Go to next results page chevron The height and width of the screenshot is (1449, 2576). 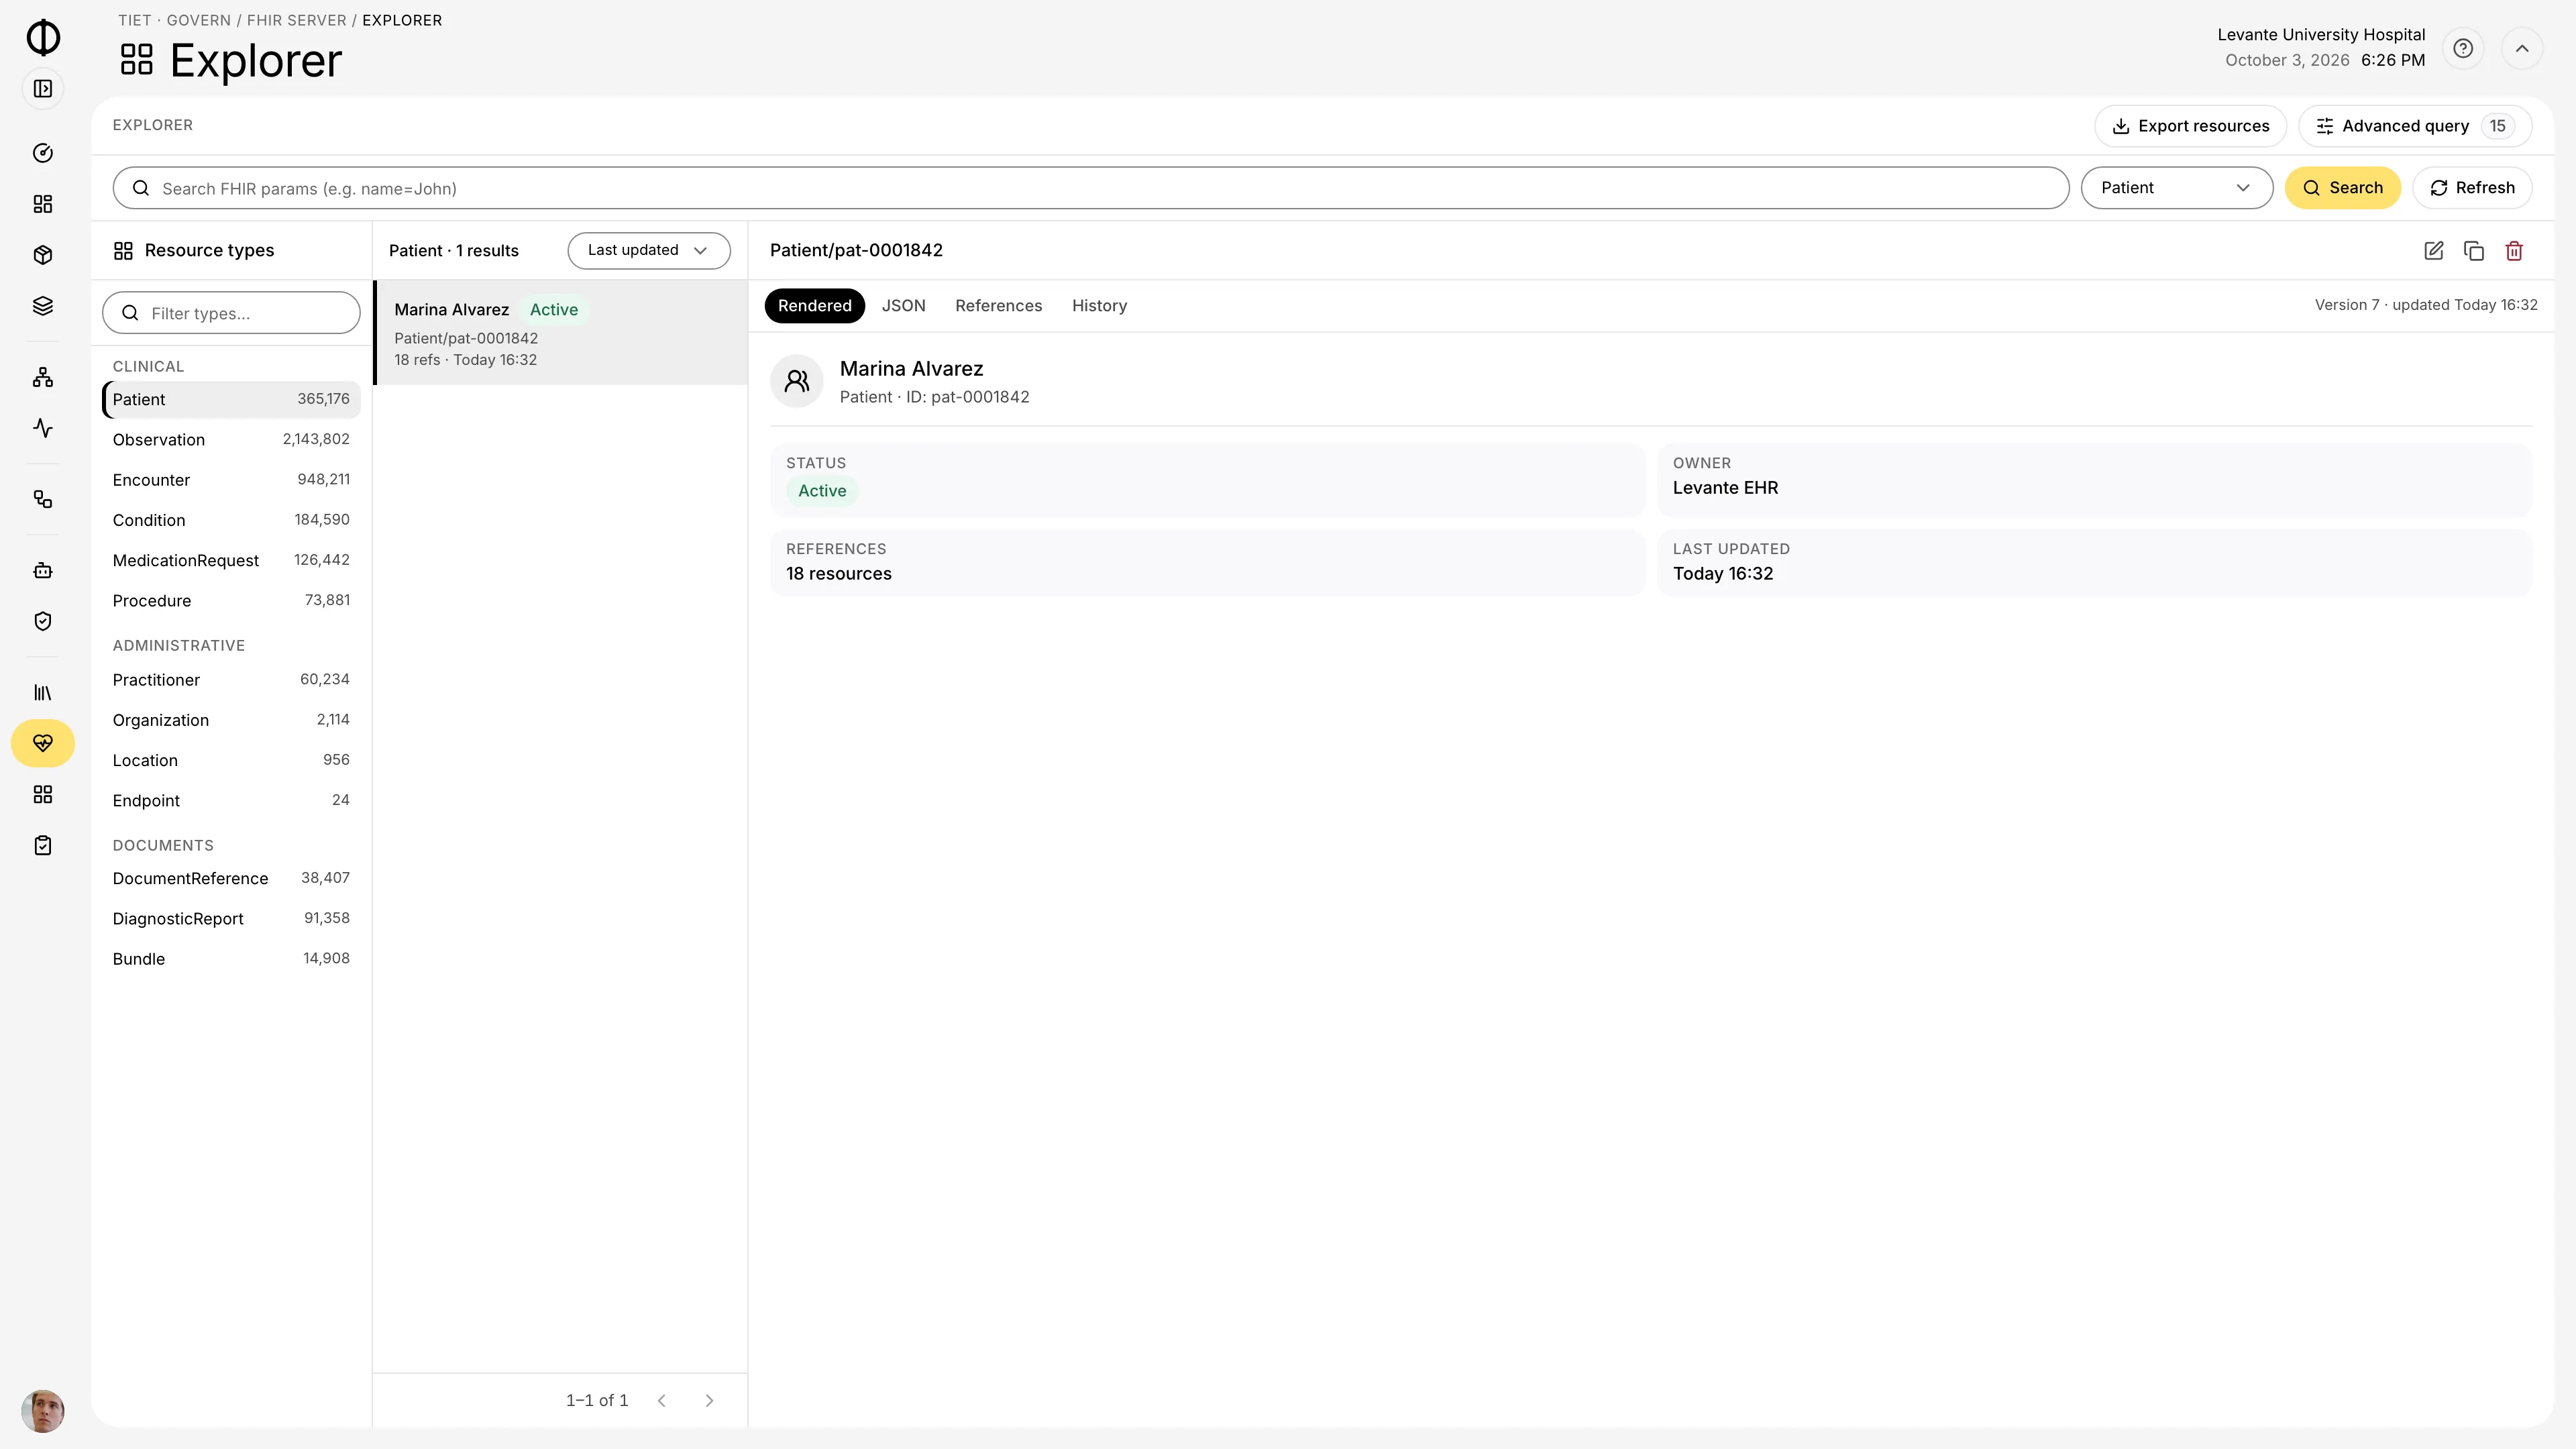(x=709, y=1400)
